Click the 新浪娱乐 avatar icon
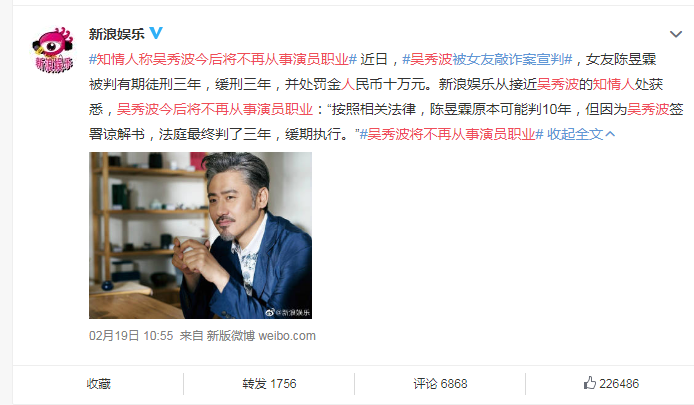 coord(52,50)
